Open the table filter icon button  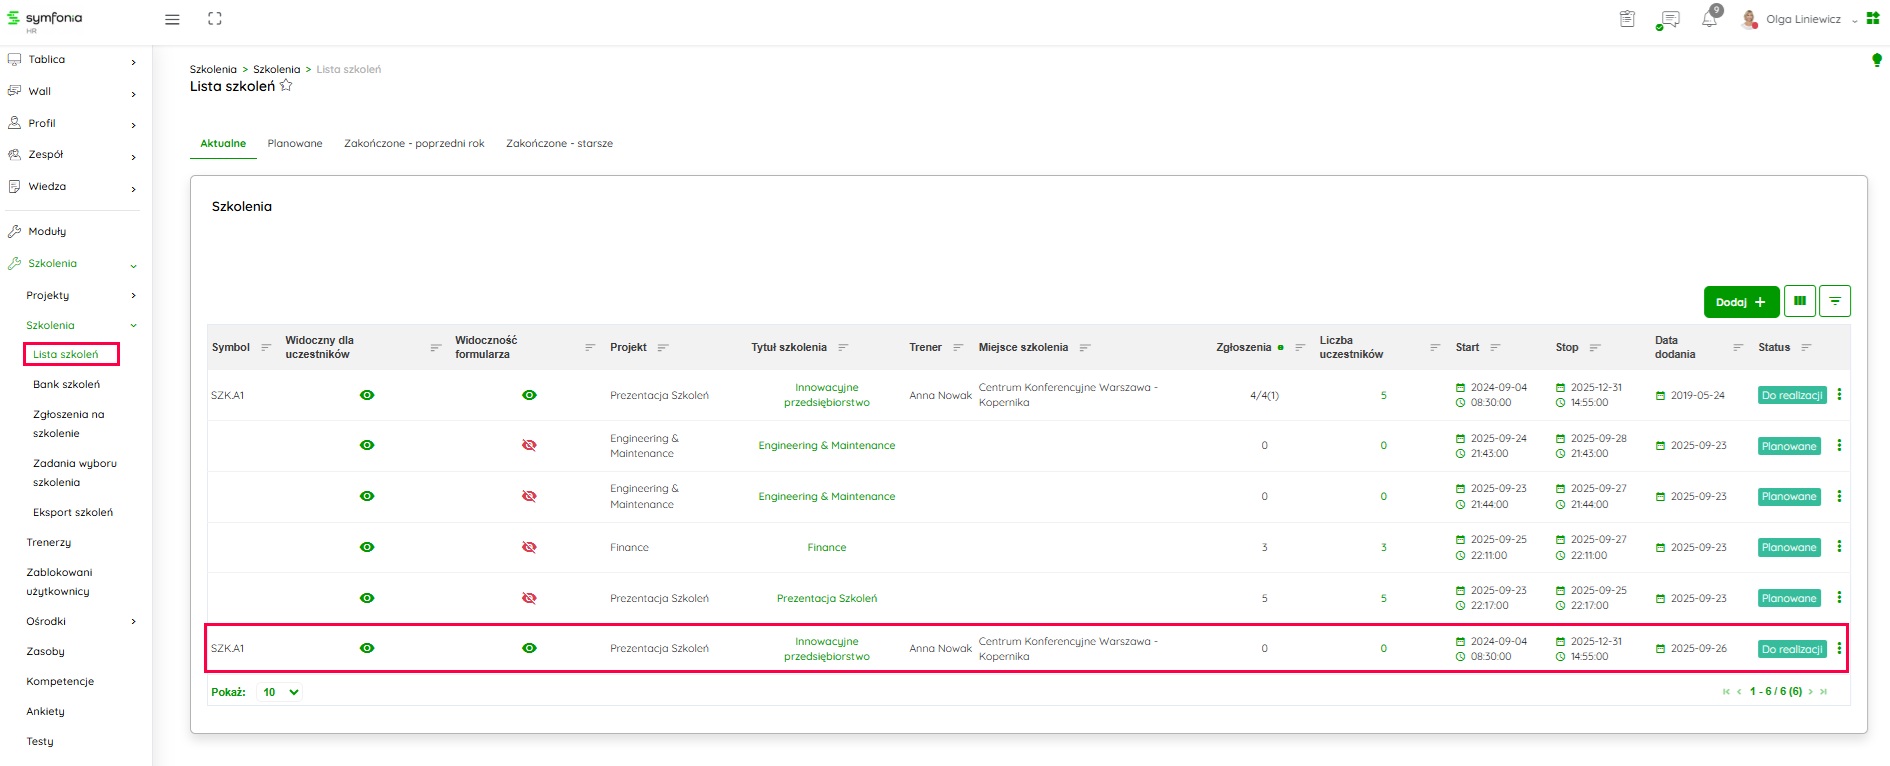[x=1835, y=301]
